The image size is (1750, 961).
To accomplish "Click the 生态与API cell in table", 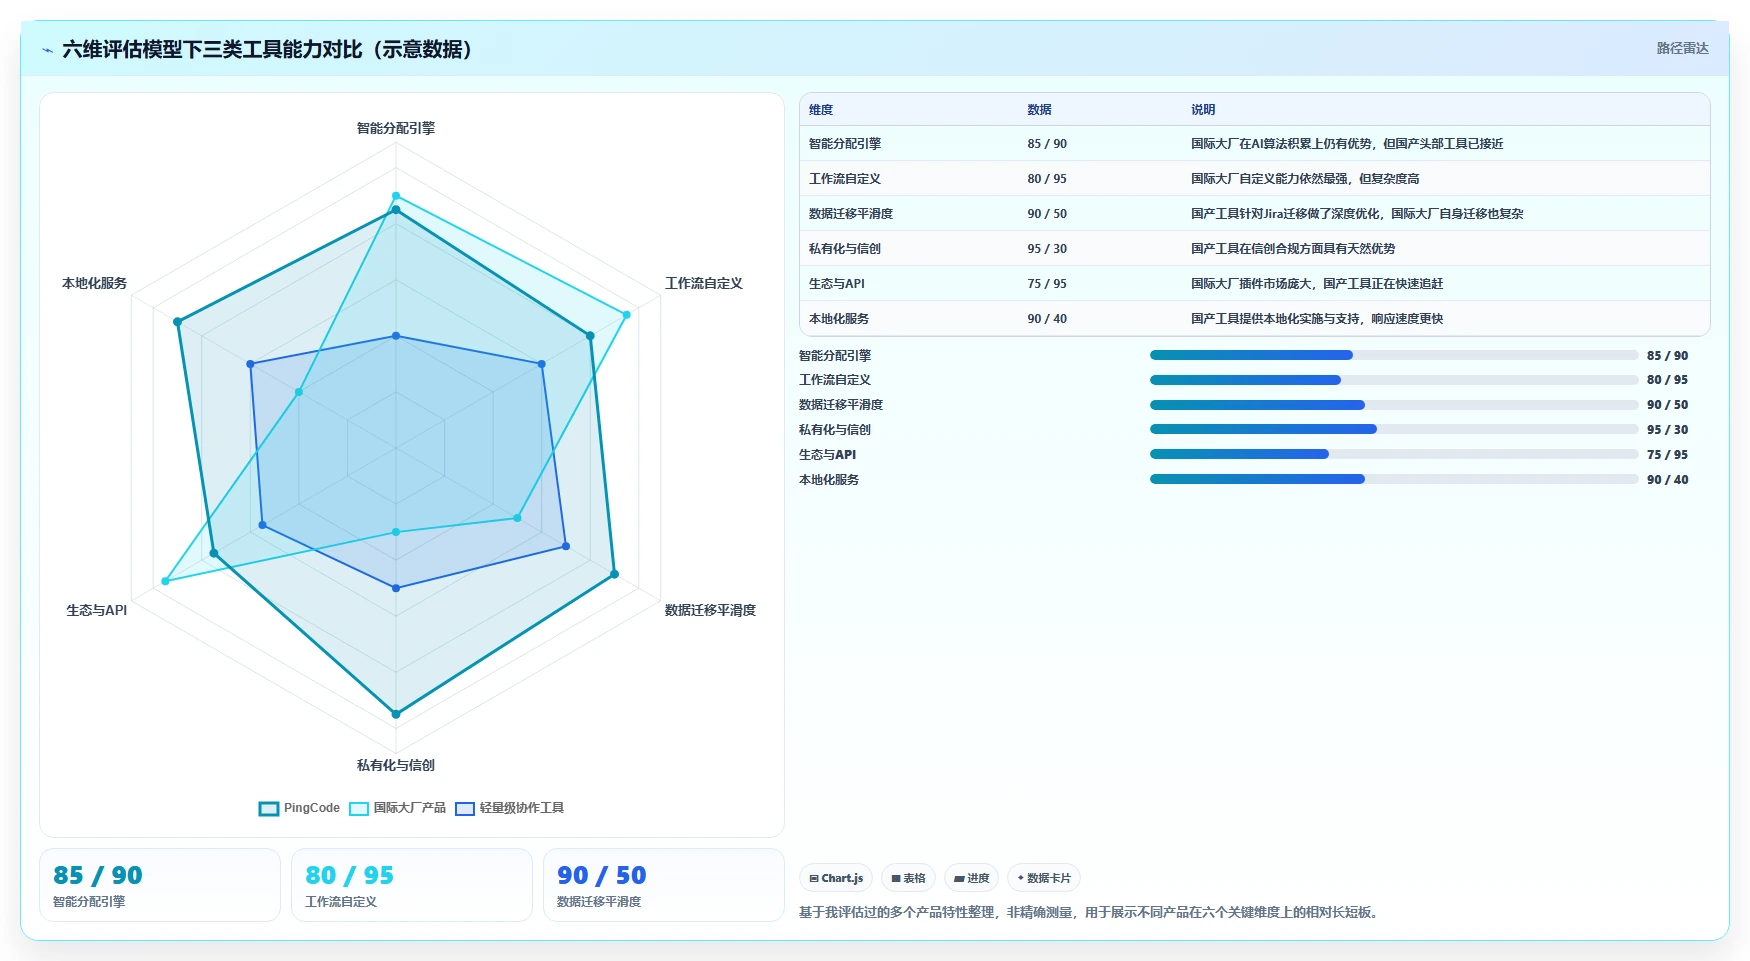I will pyautogui.click(x=837, y=284).
